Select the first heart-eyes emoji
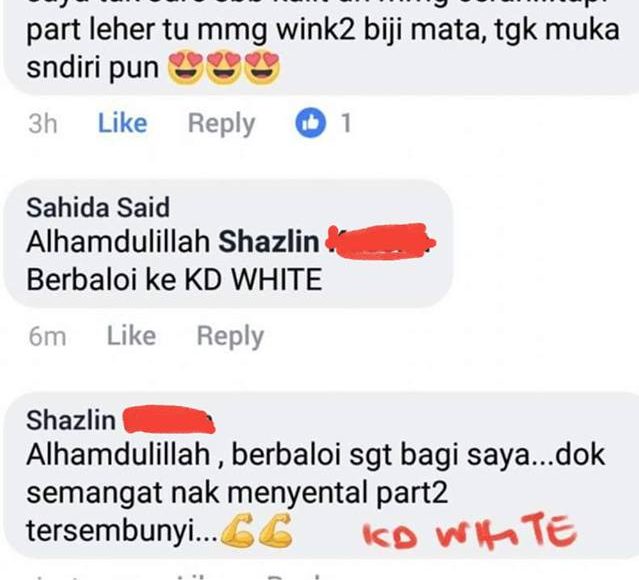This screenshot has width=639, height=580. point(185,67)
